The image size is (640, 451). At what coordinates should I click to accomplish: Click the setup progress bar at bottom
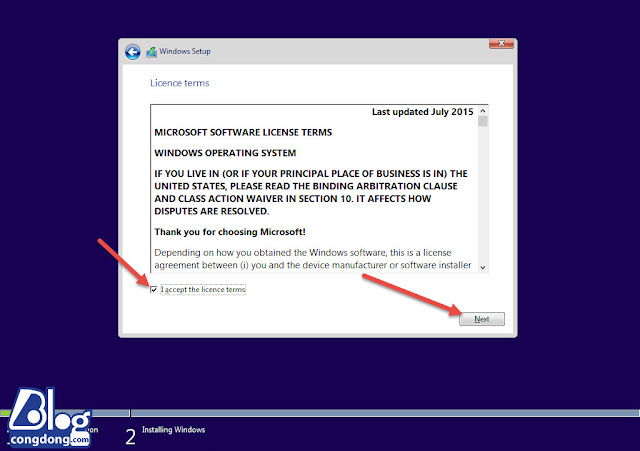320,413
